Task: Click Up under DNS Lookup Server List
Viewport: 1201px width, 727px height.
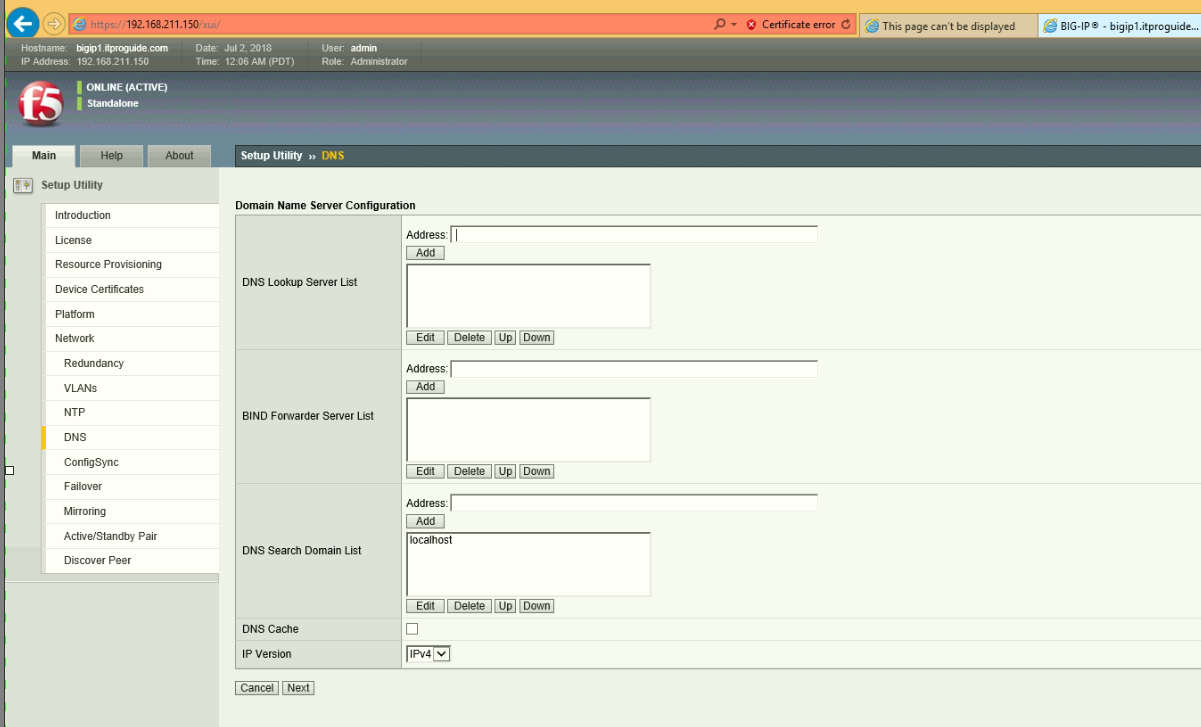Action: [505, 338]
